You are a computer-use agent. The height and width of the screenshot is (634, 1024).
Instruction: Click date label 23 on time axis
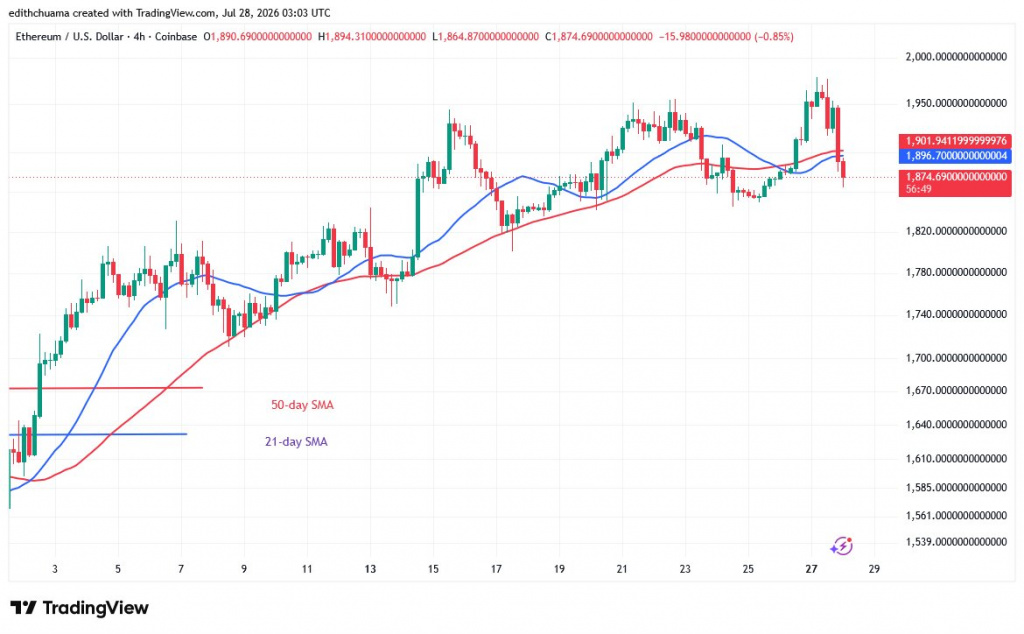tap(685, 569)
